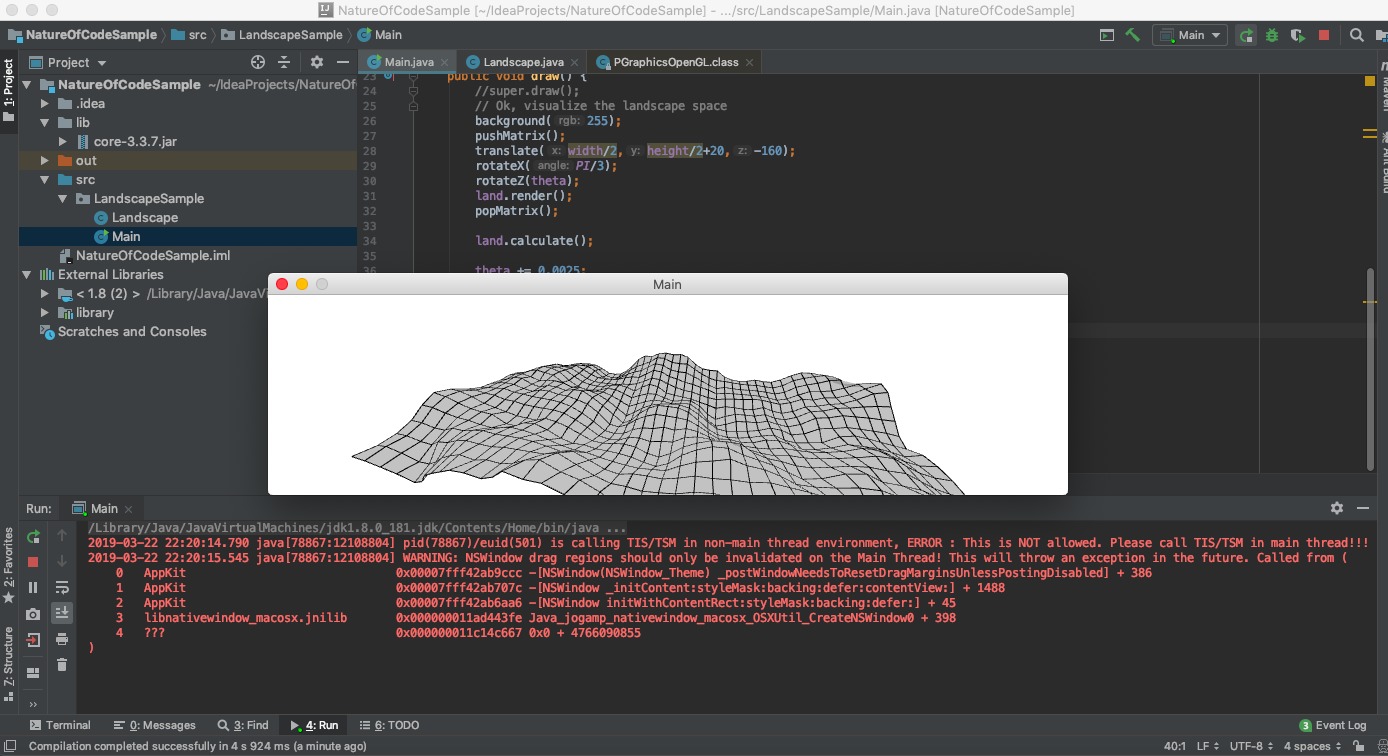This screenshot has height=756, width=1388.
Task: Select Landscape class in project tree
Action: (x=144, y=218)
